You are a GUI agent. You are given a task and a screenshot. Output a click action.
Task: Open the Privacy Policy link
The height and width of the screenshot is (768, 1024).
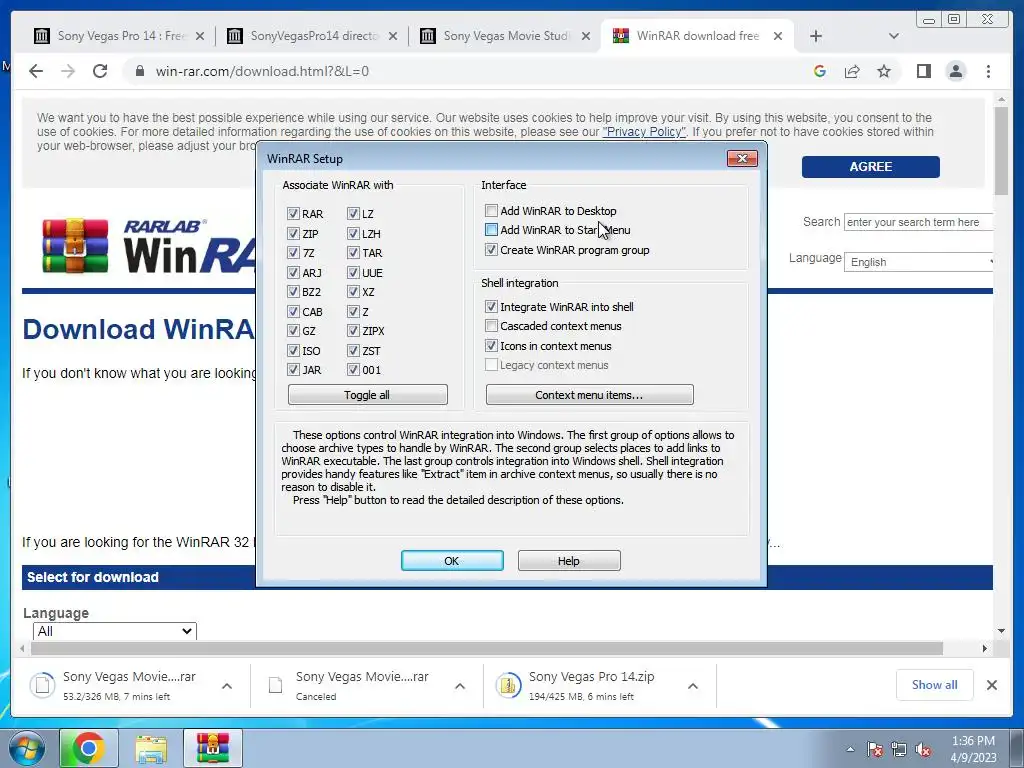(x=644, y=132)
